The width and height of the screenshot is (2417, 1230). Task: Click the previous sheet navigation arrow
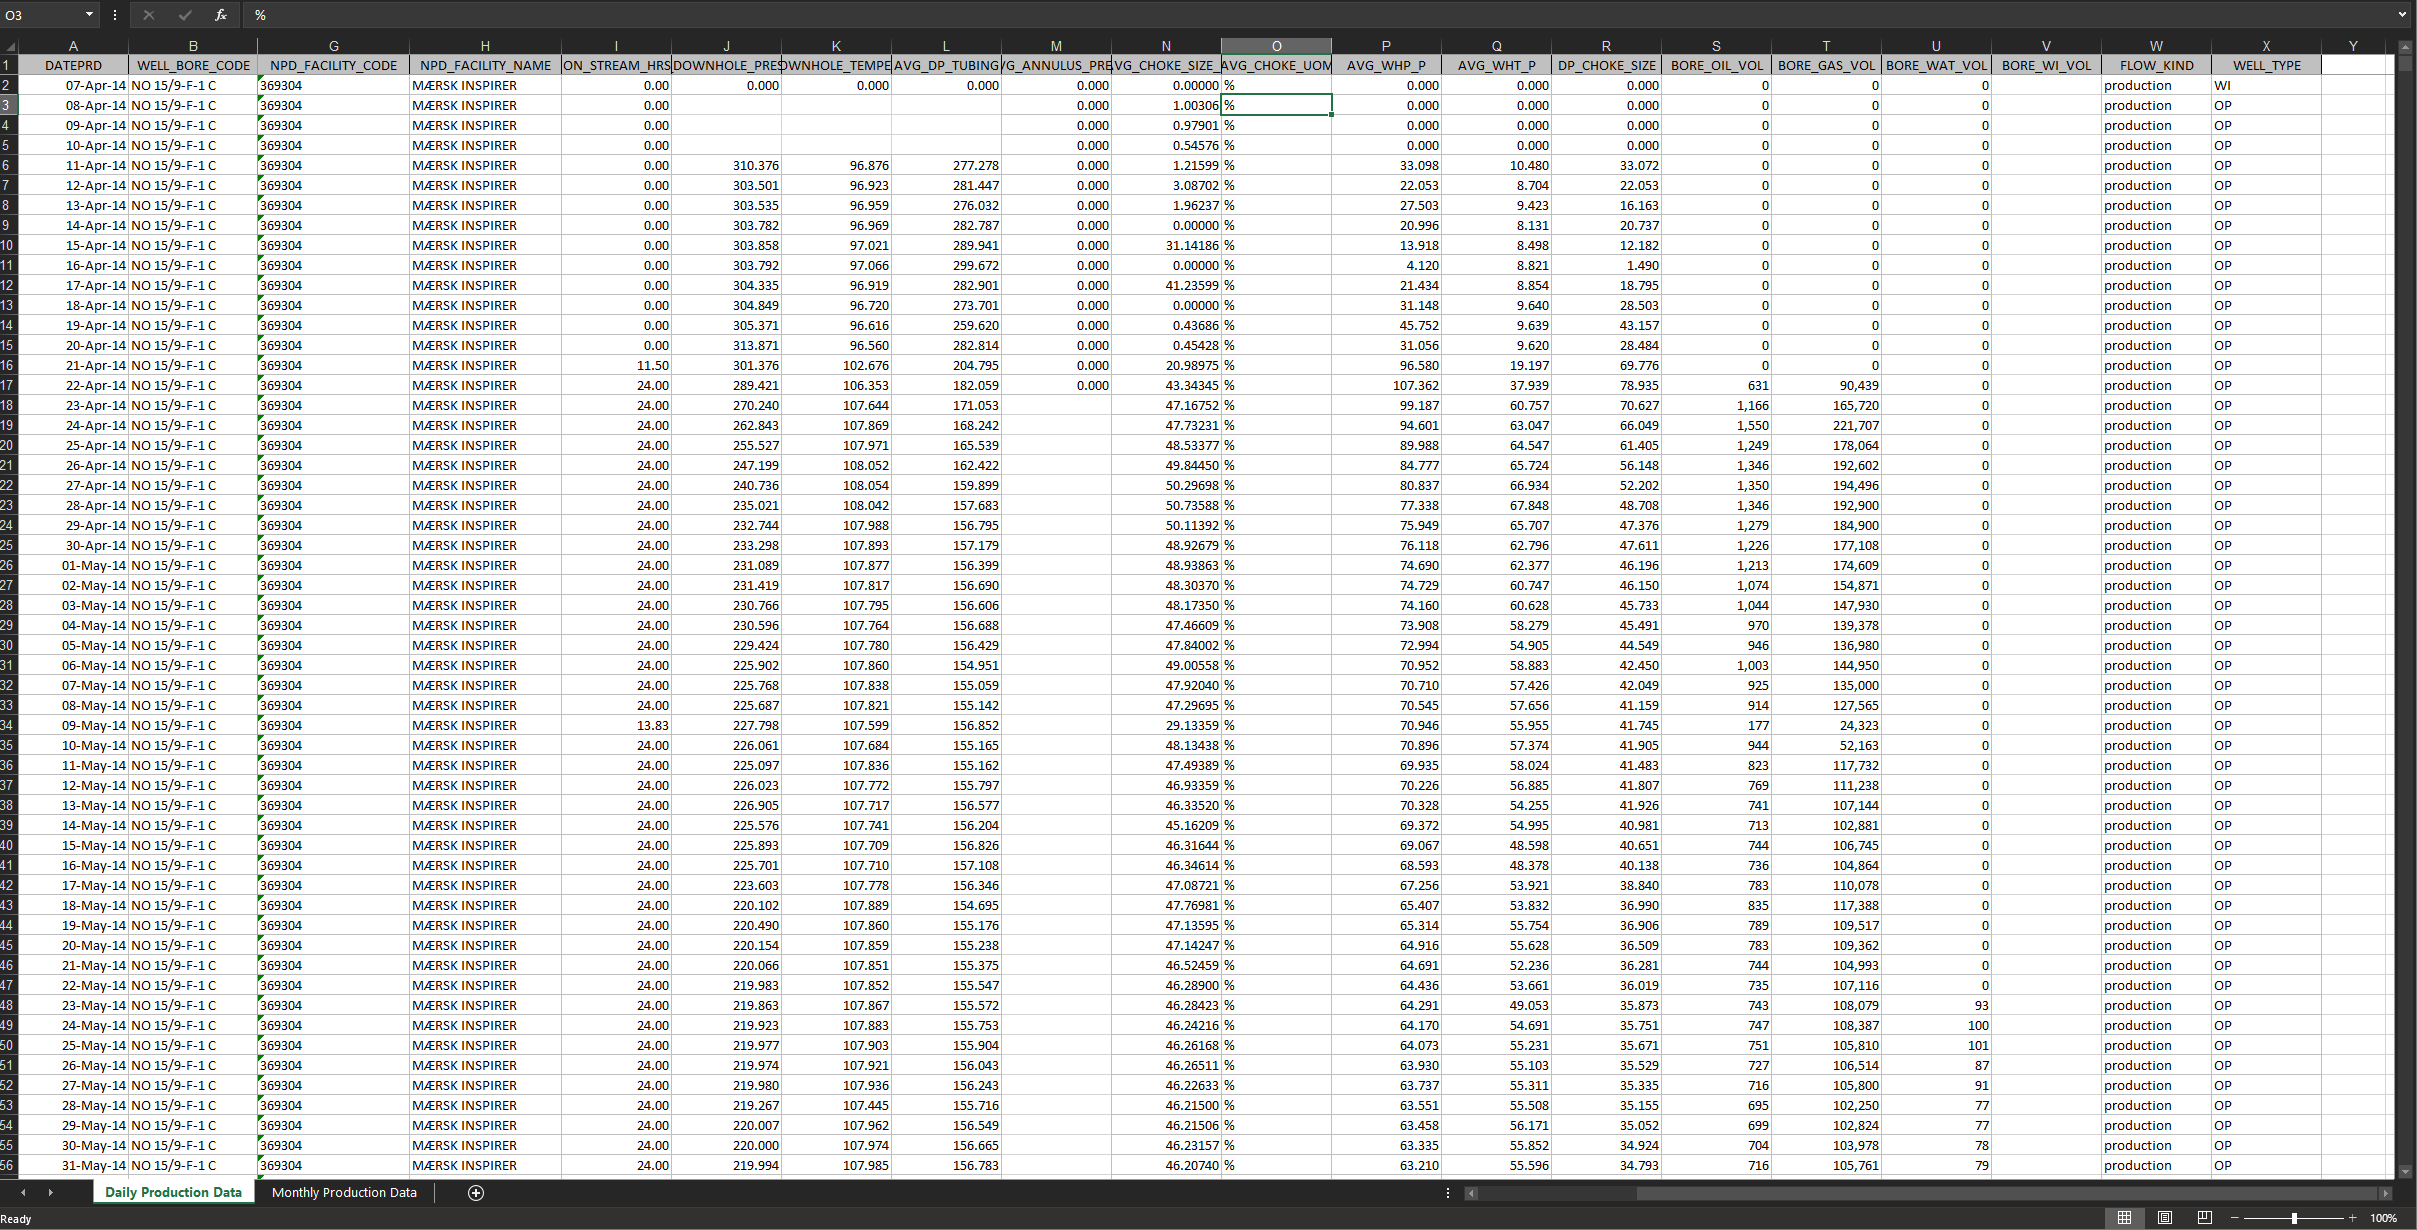coord(21,1192)
